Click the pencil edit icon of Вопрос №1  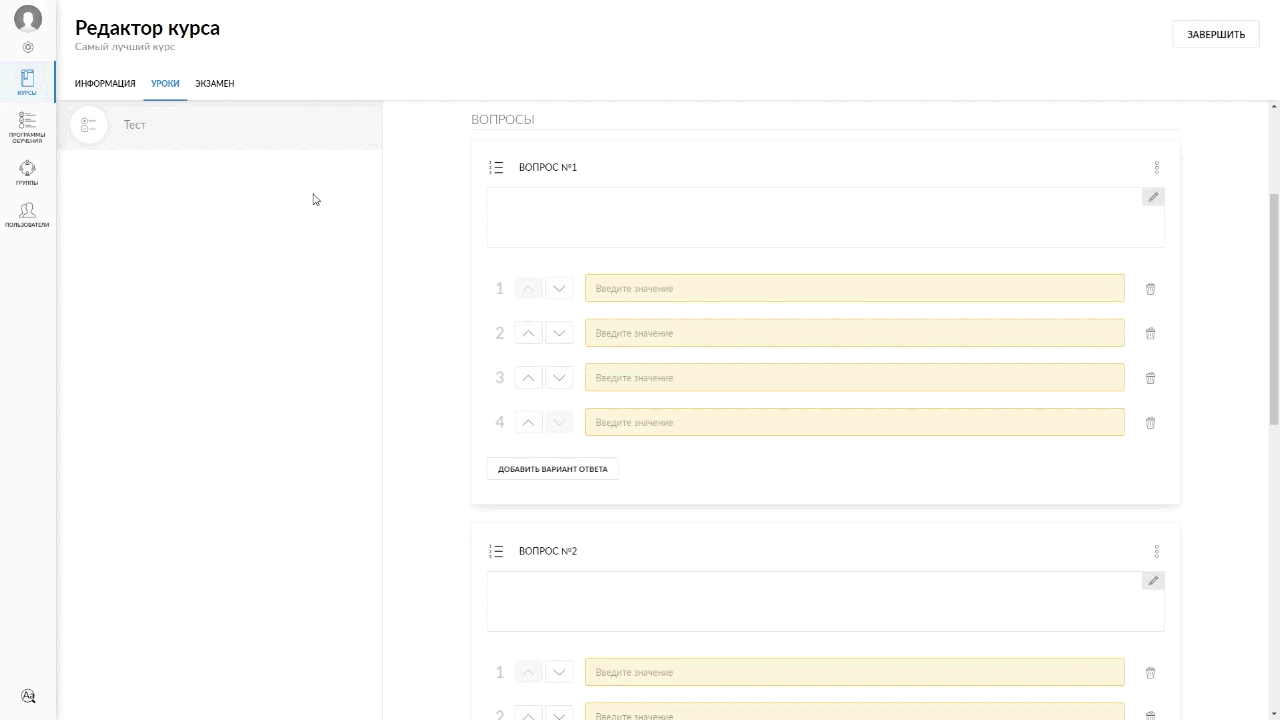pos(1153,197)
